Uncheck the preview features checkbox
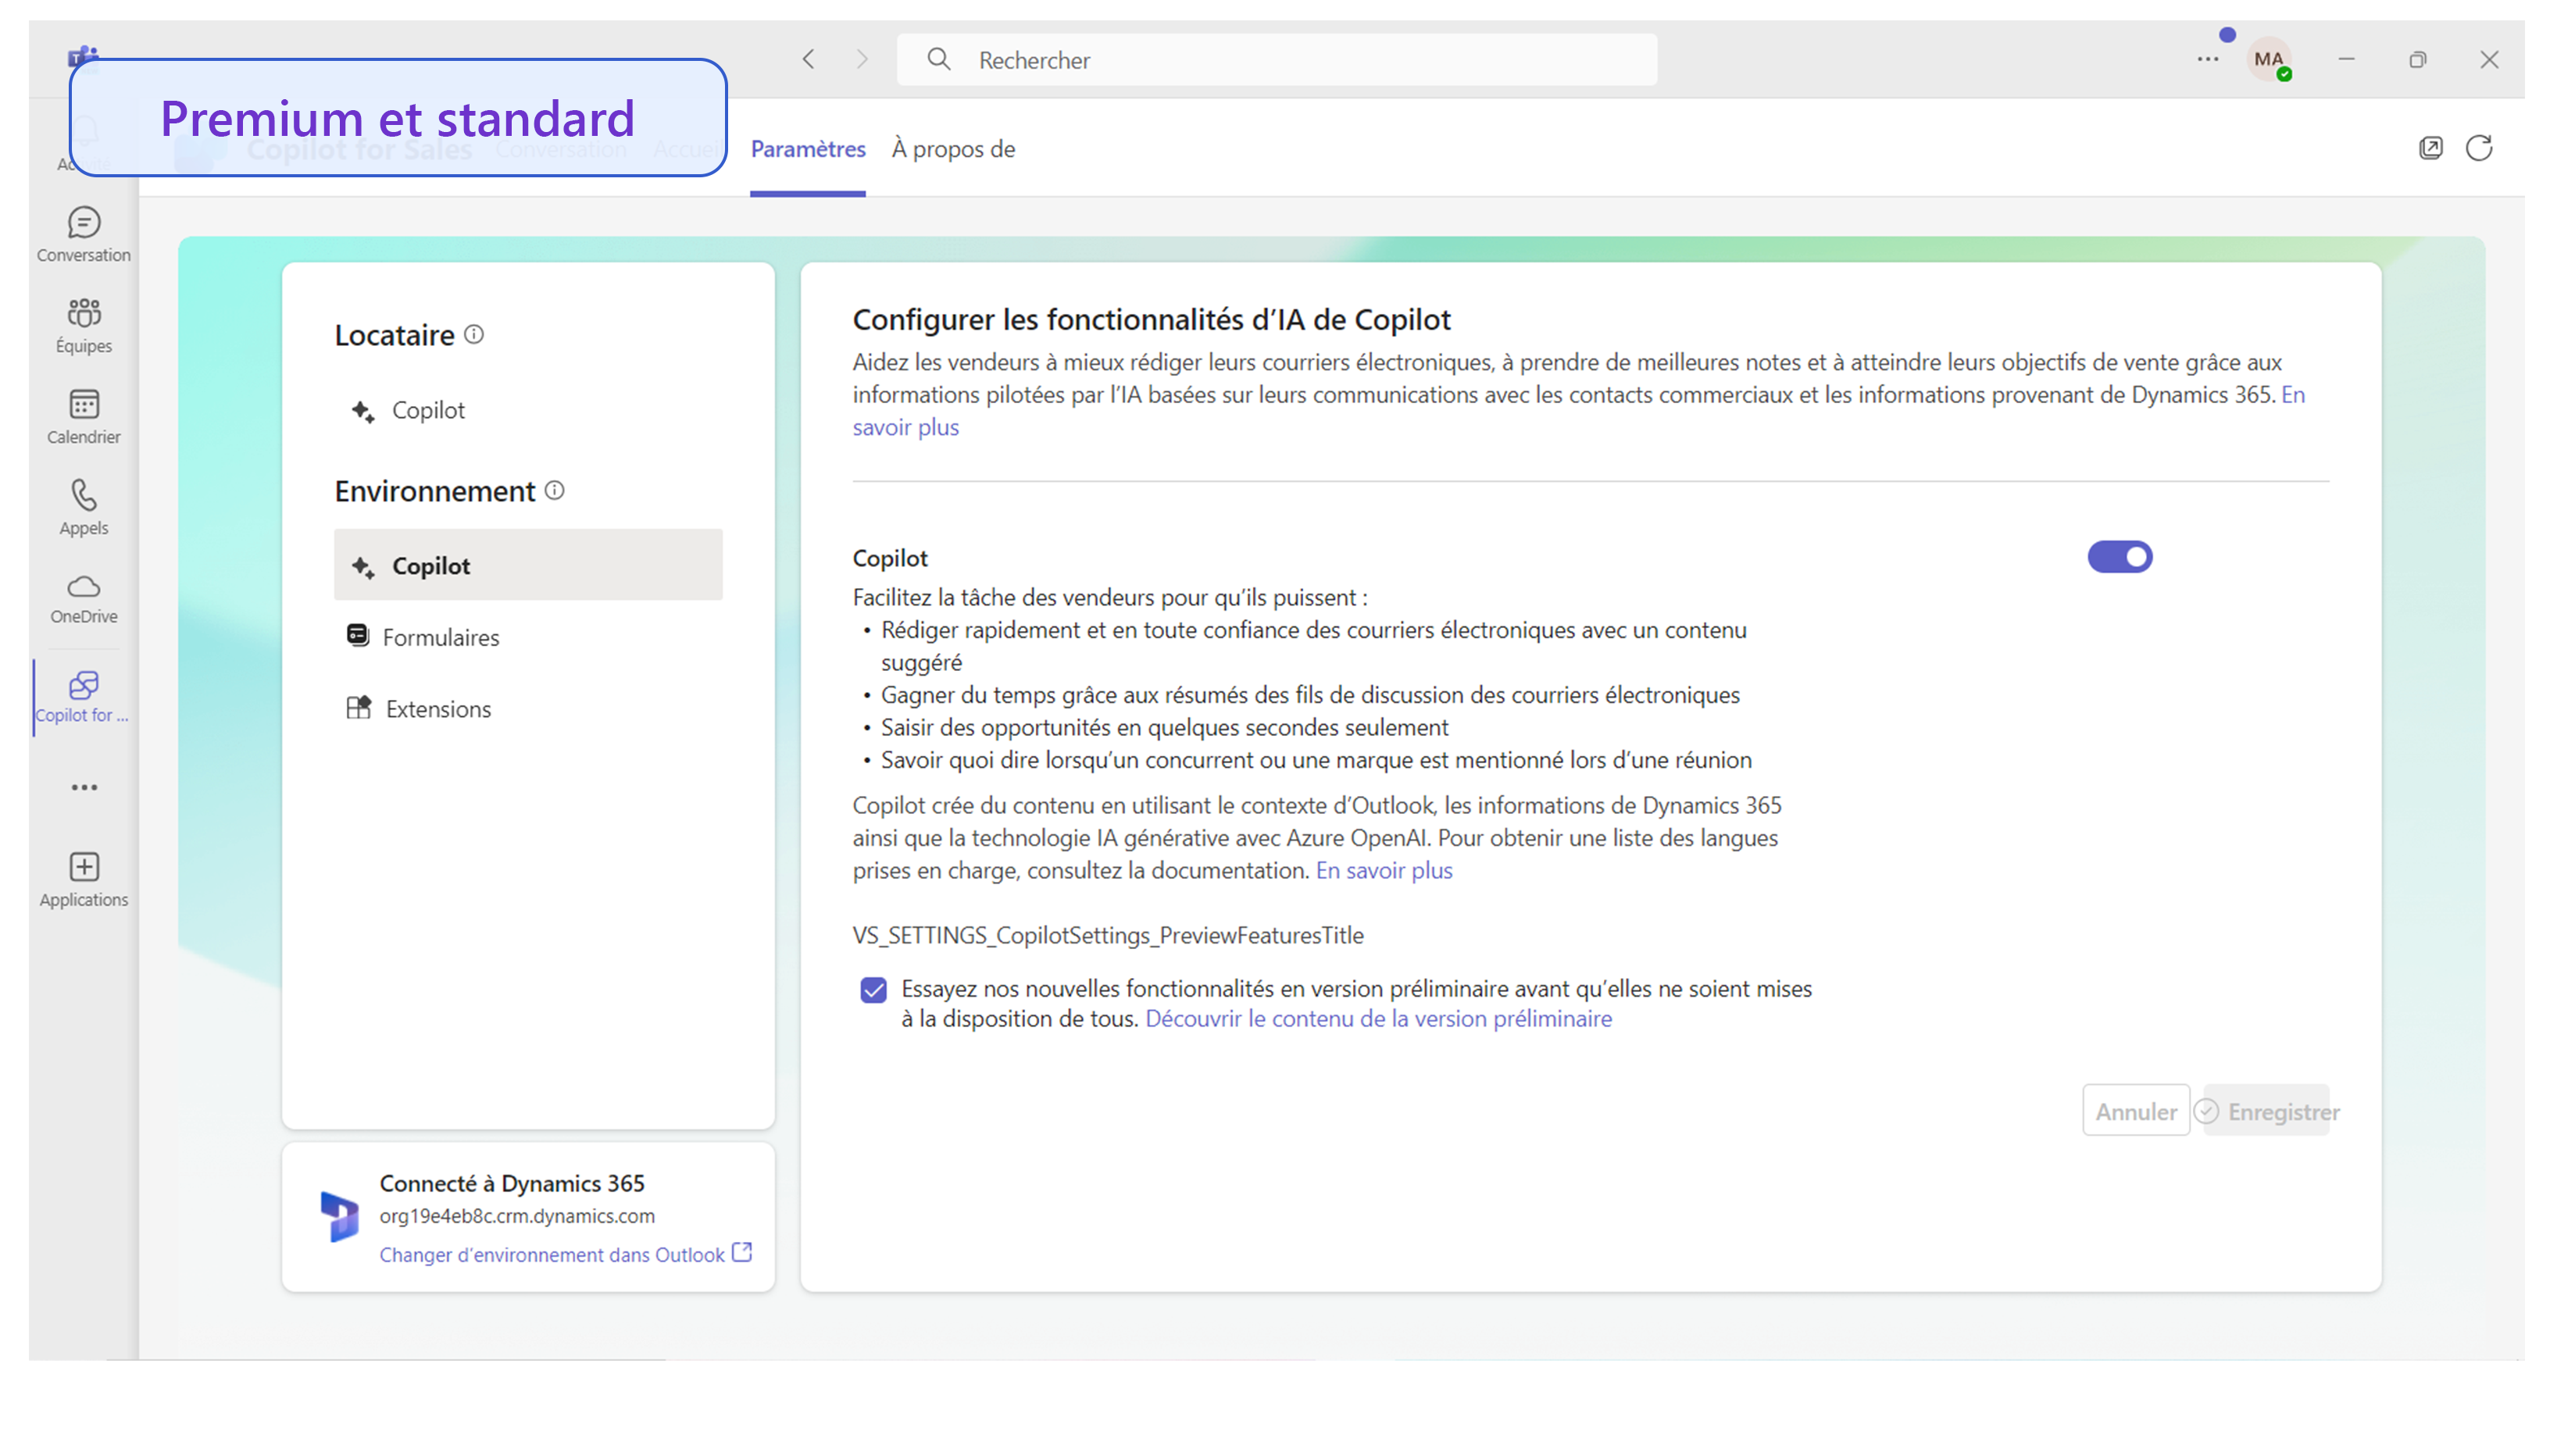This screenshot has width=2550, height=1456. (873, 989)
